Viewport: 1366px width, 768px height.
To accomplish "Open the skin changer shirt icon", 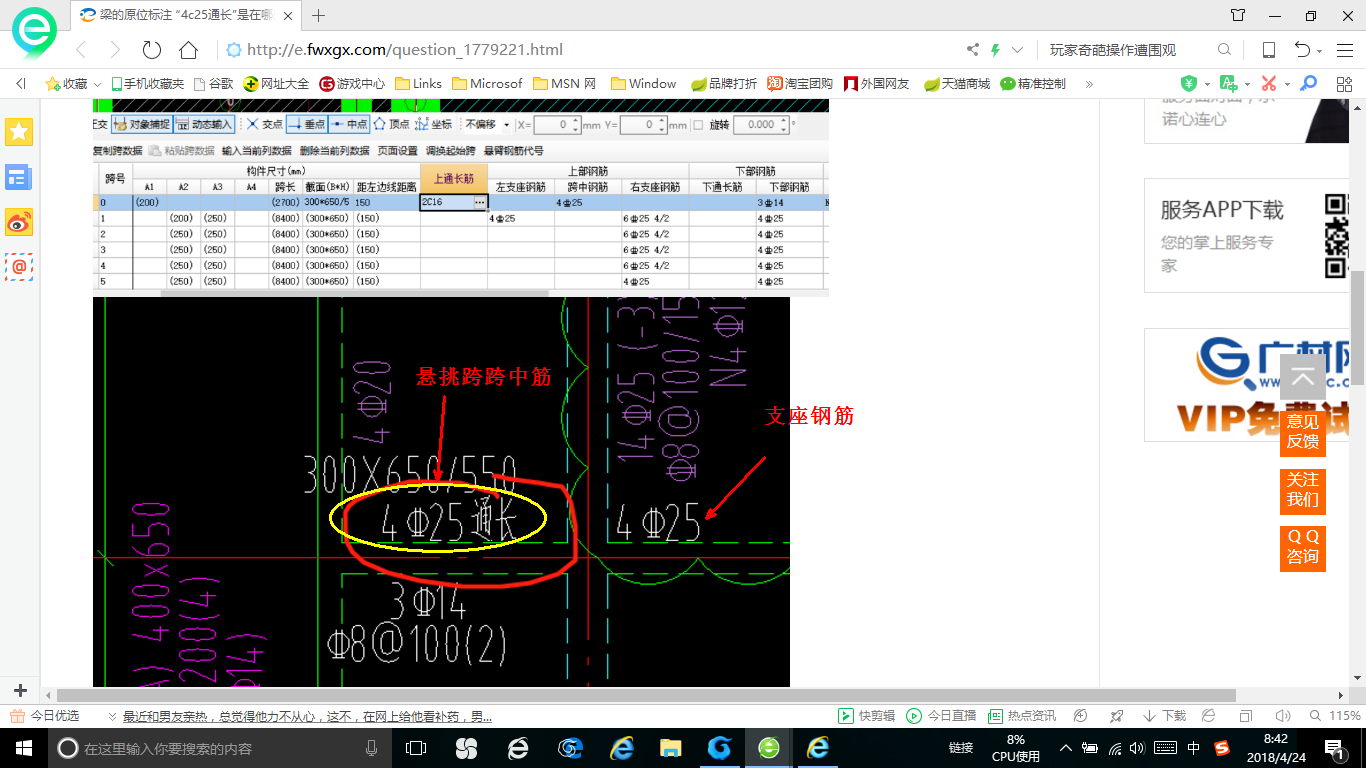I will [x=1239, y=15].
